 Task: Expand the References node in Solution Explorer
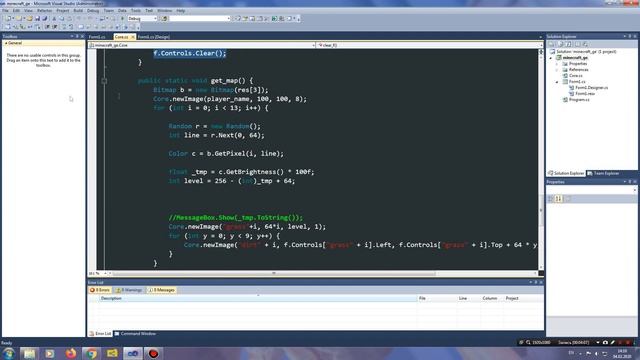click(x=557, y=70)
